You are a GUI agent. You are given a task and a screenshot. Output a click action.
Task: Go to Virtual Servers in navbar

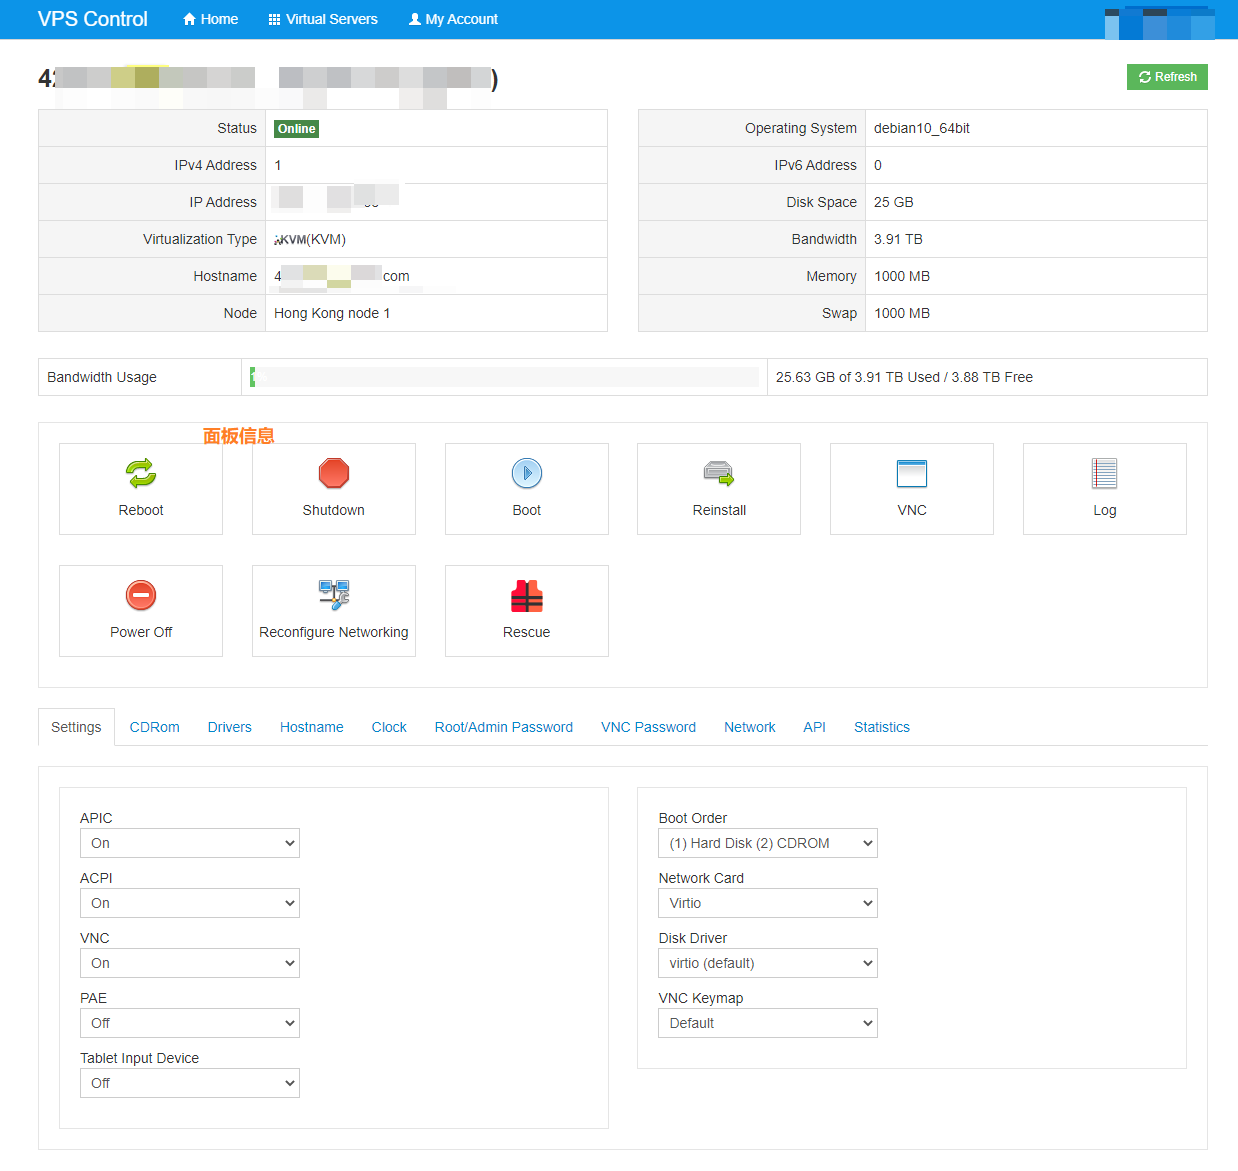pyautogui.click(x=323, y=19)
